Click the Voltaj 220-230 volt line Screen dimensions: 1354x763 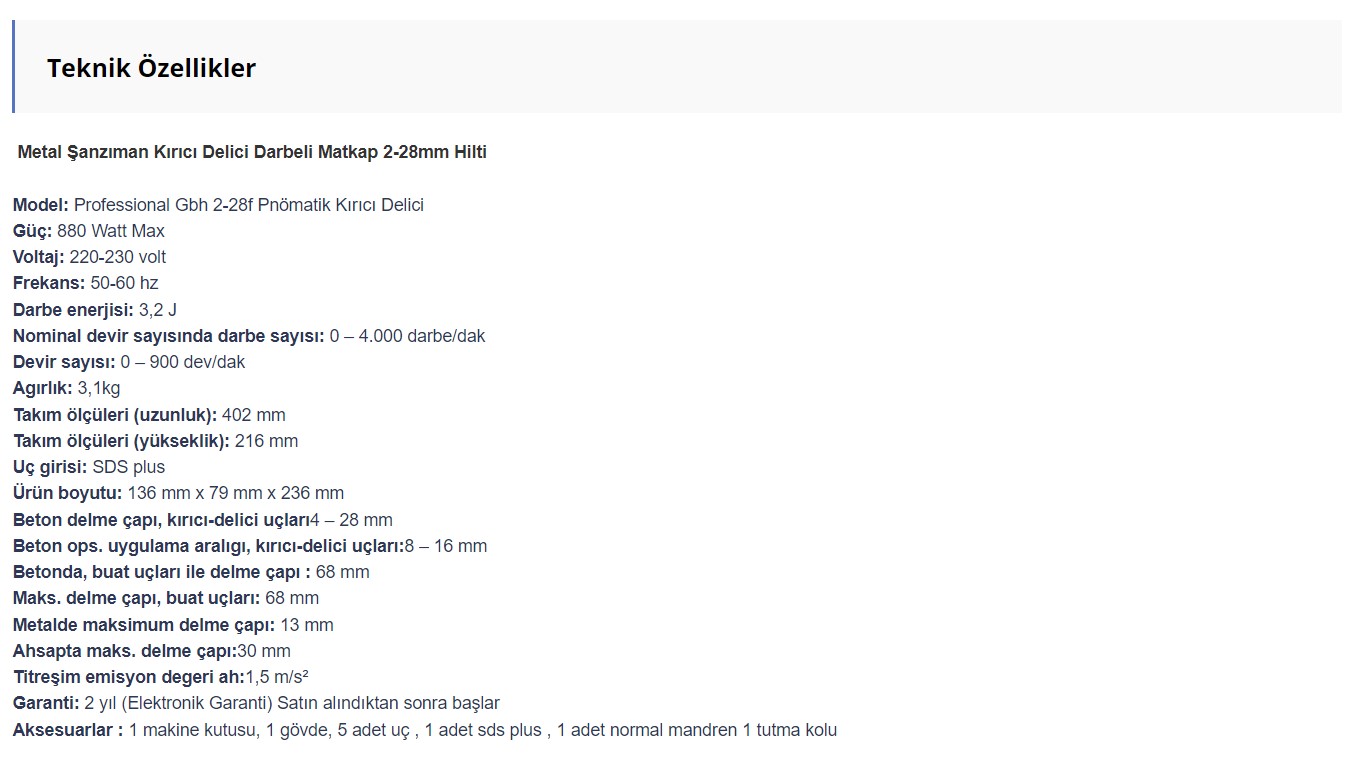click(x=90, y=257)
